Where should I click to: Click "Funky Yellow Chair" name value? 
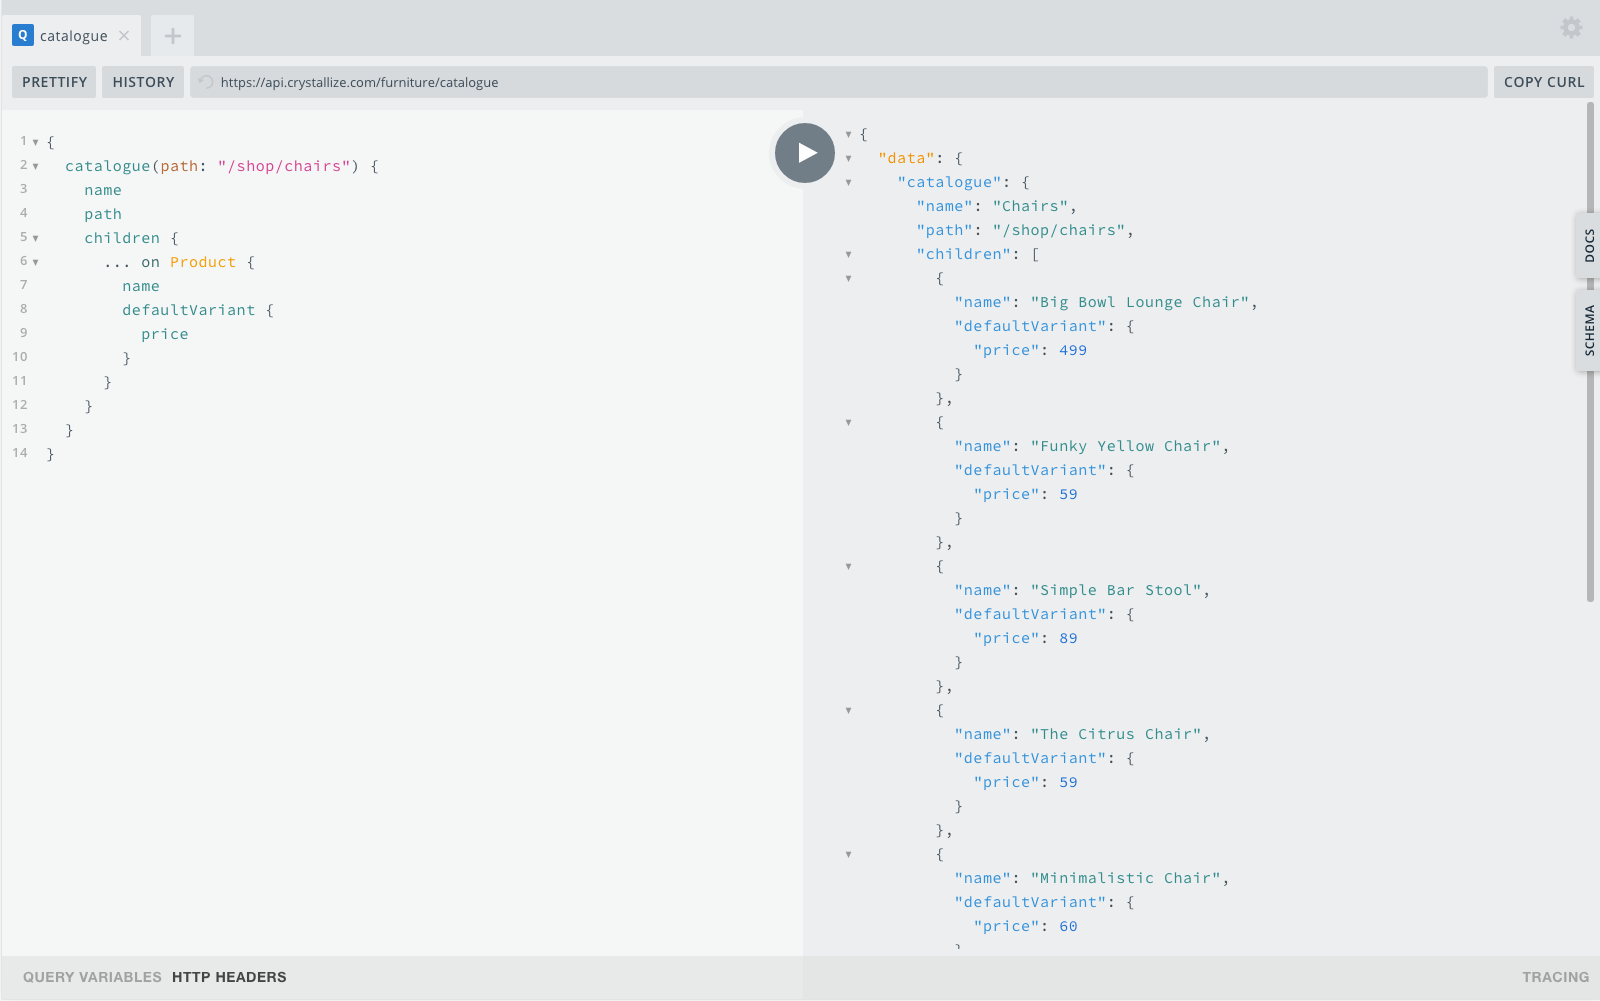coord(1126,446)
